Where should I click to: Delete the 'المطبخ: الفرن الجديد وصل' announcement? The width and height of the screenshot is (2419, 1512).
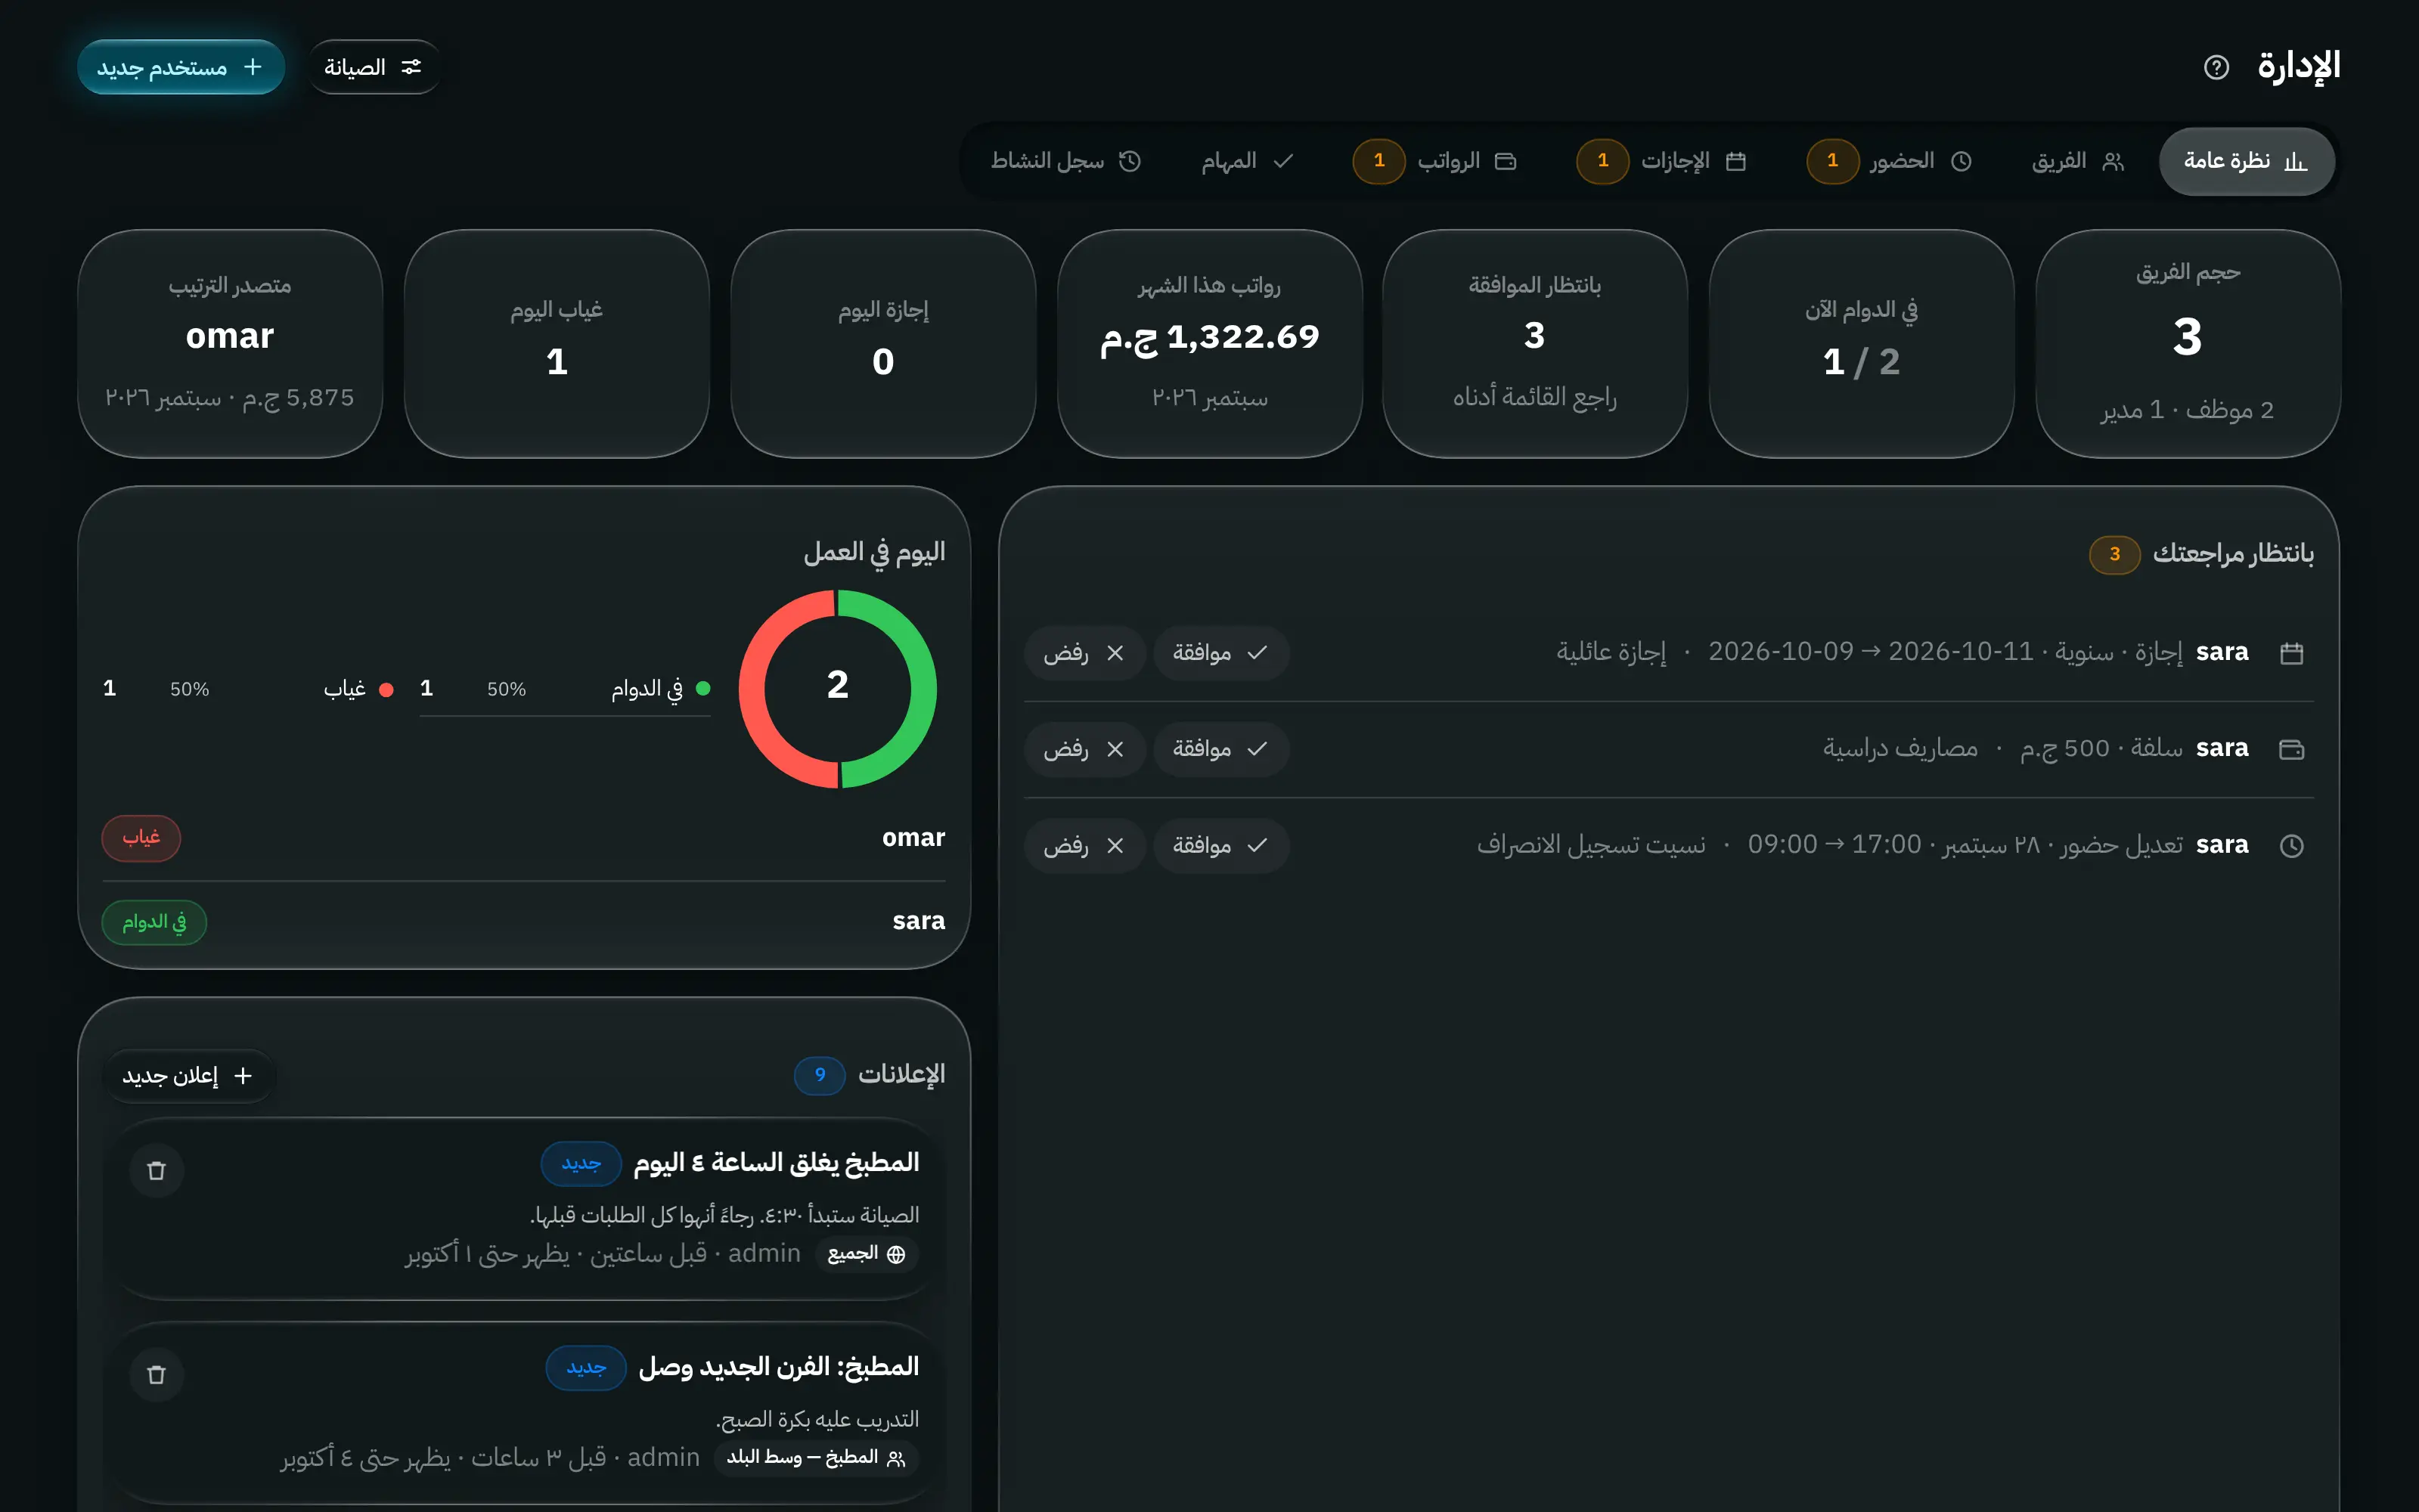pyautogui.click(x=156, y=1375)
